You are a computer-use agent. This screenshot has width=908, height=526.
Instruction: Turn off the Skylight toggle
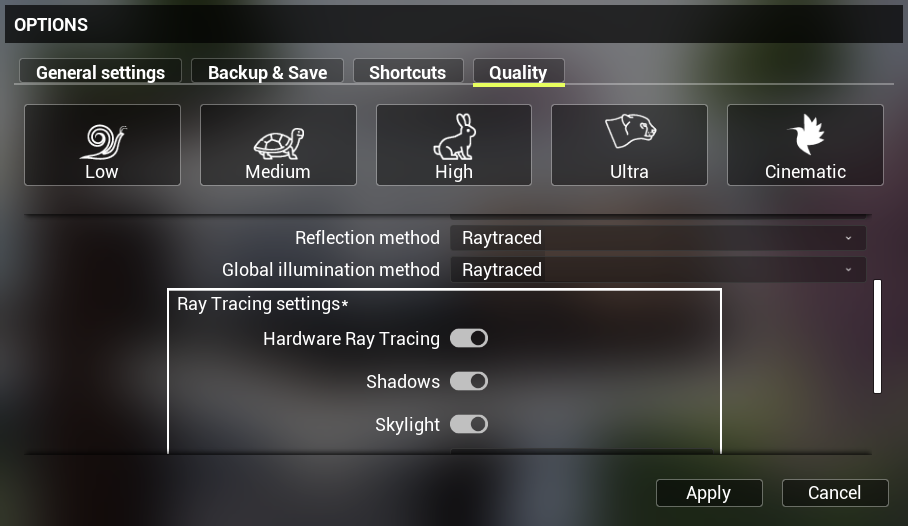pyautogui.click(x=469, y=425)
